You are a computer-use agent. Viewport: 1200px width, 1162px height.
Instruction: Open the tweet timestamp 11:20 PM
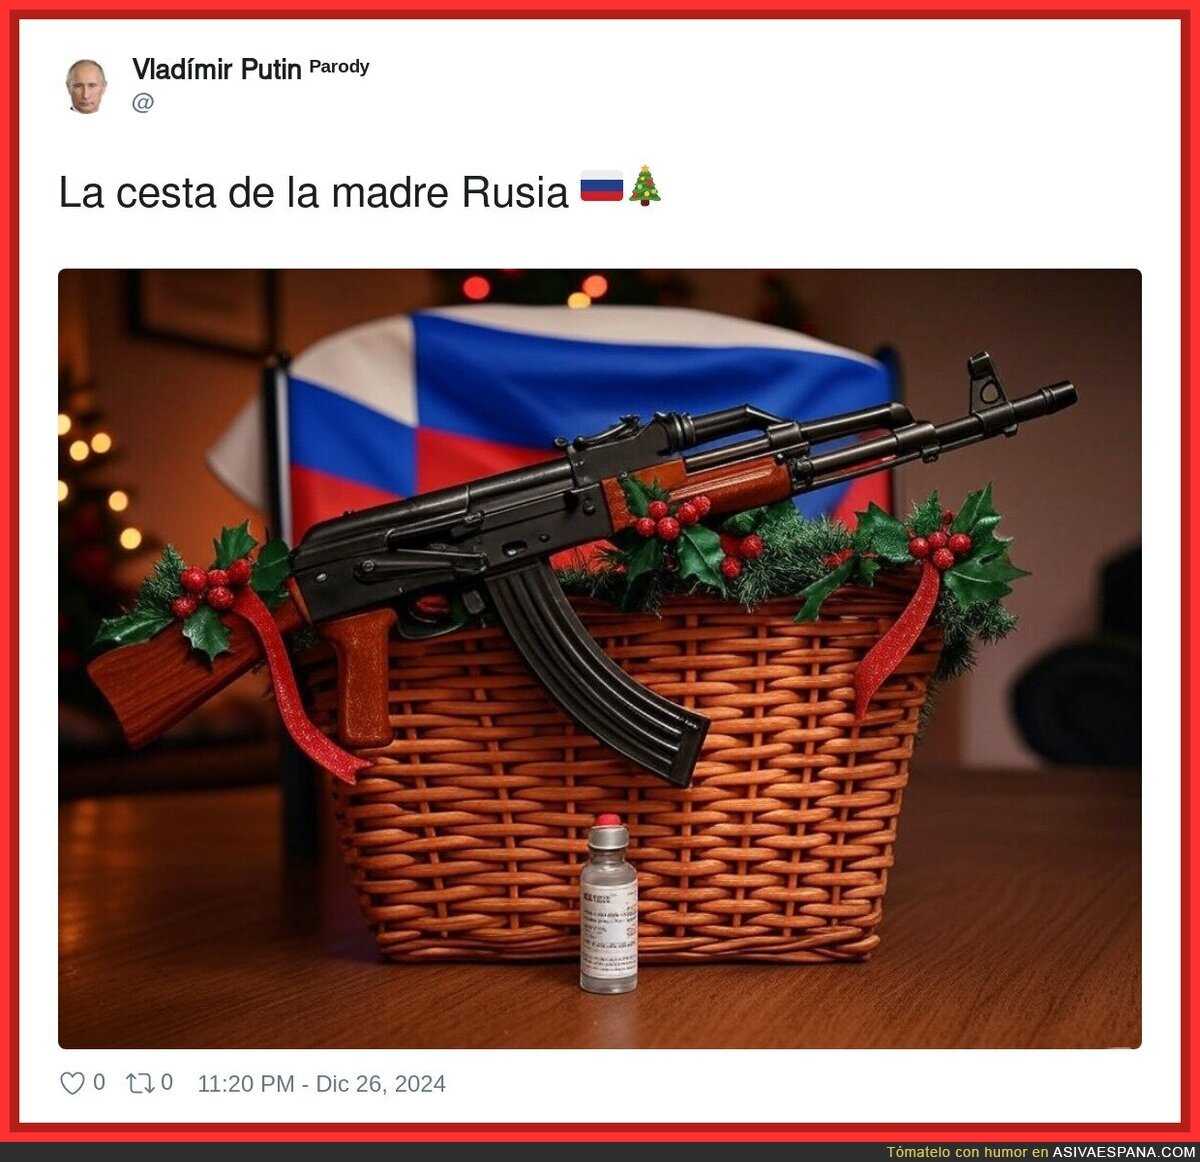[x=246, y=1084]
